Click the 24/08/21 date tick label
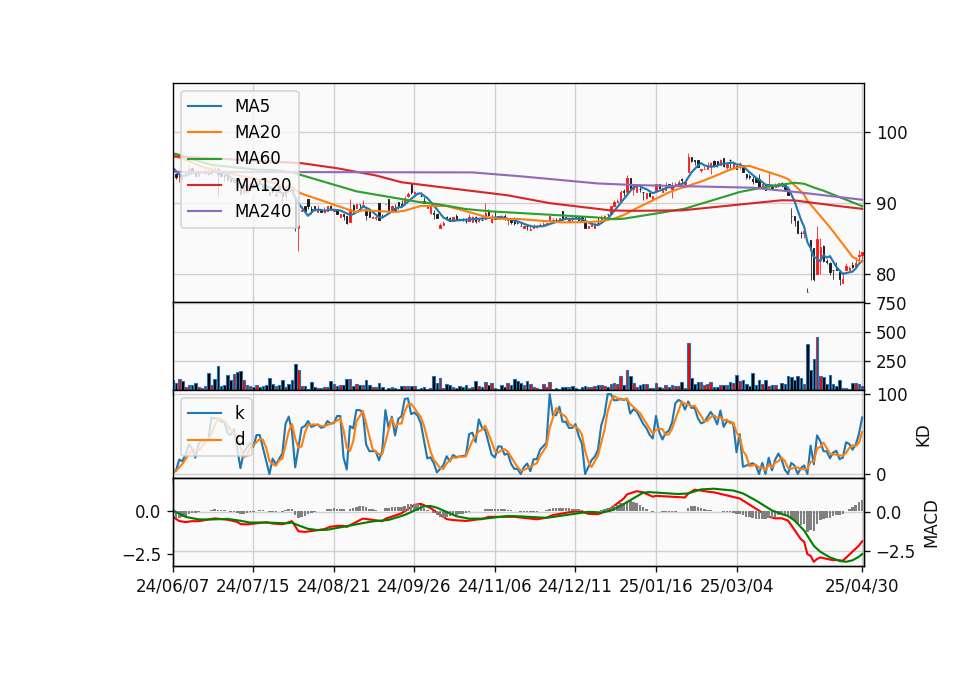Viewport: 960px width, 690px height. (334, 586)
